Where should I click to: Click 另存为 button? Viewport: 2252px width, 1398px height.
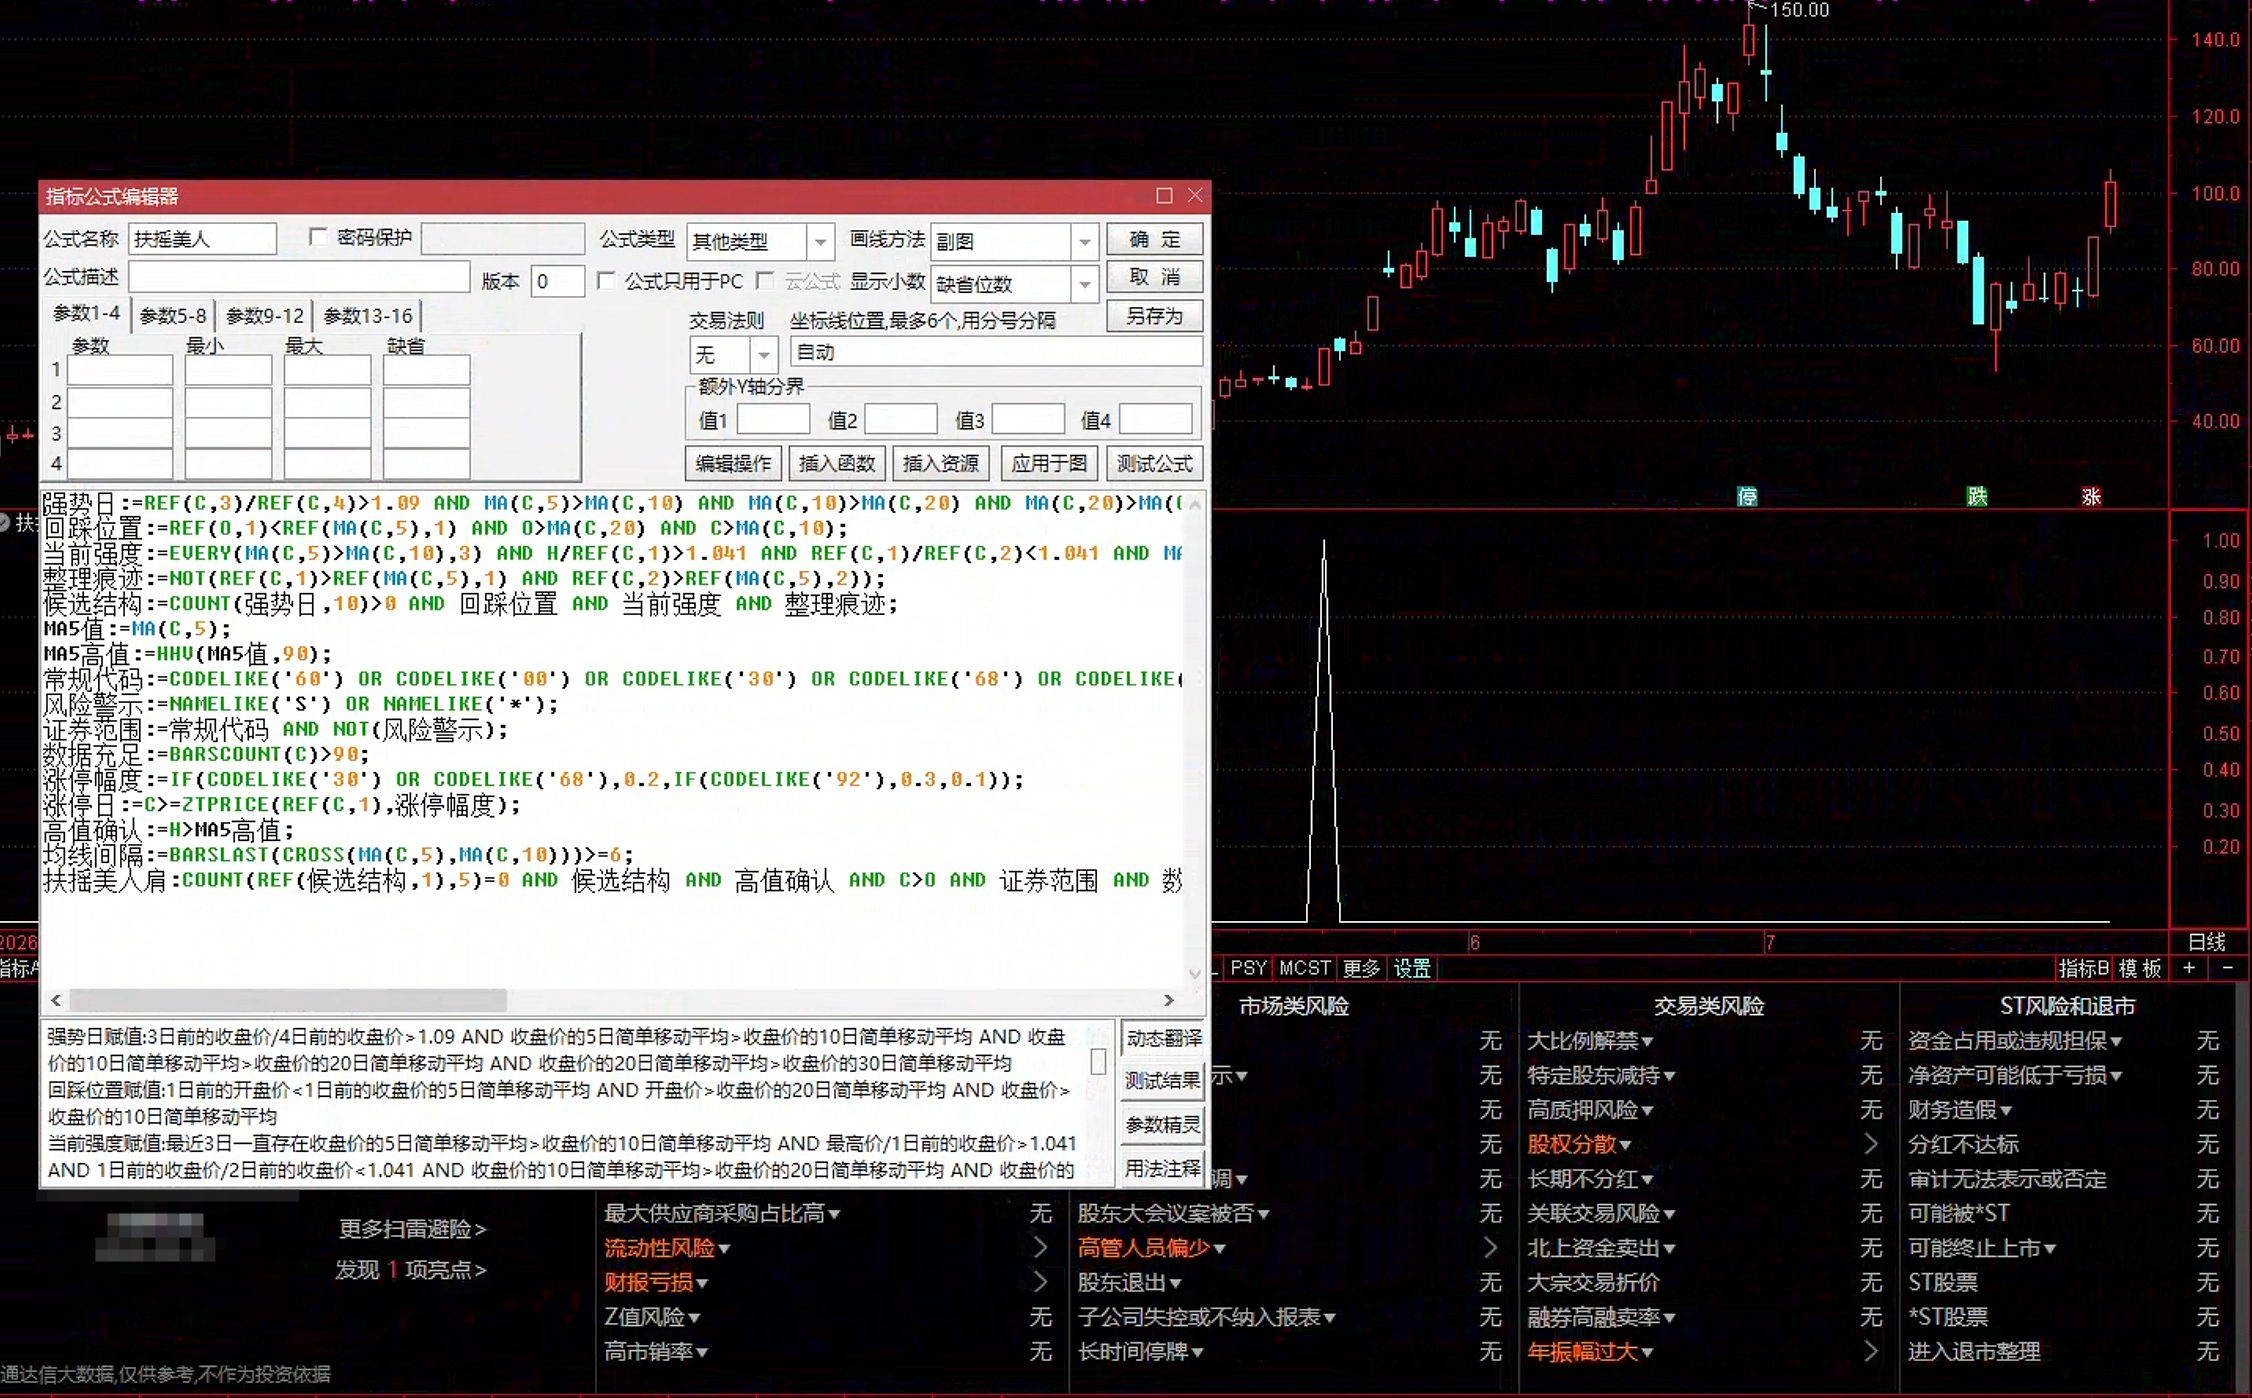1155,316
